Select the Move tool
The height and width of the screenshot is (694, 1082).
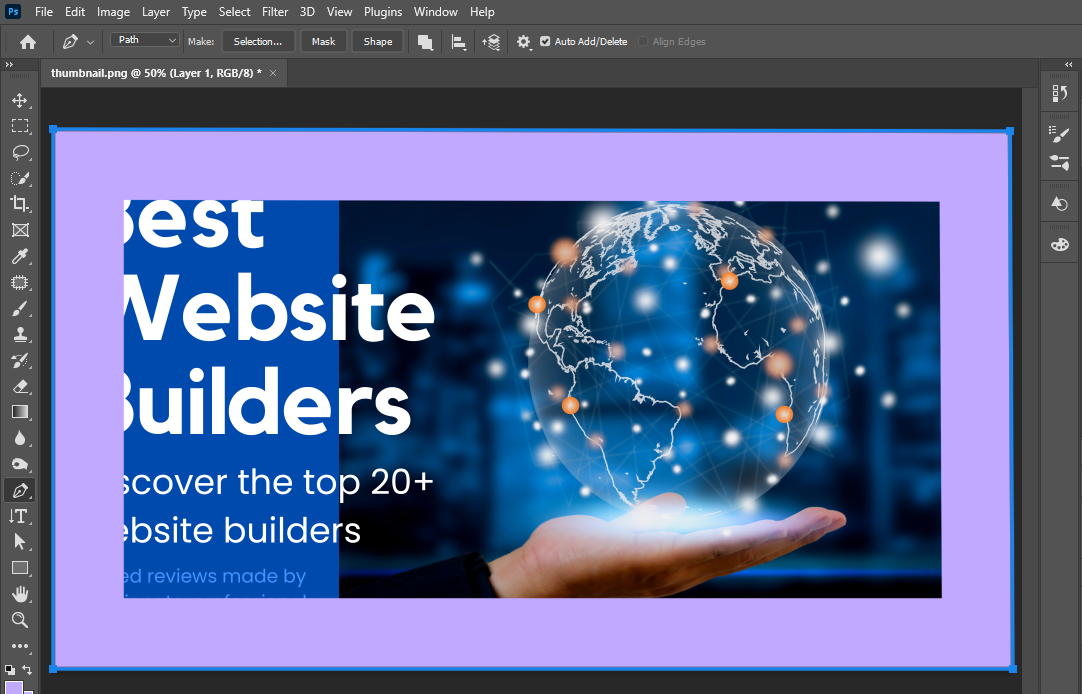pyautogui.click(x=19, y=101)
